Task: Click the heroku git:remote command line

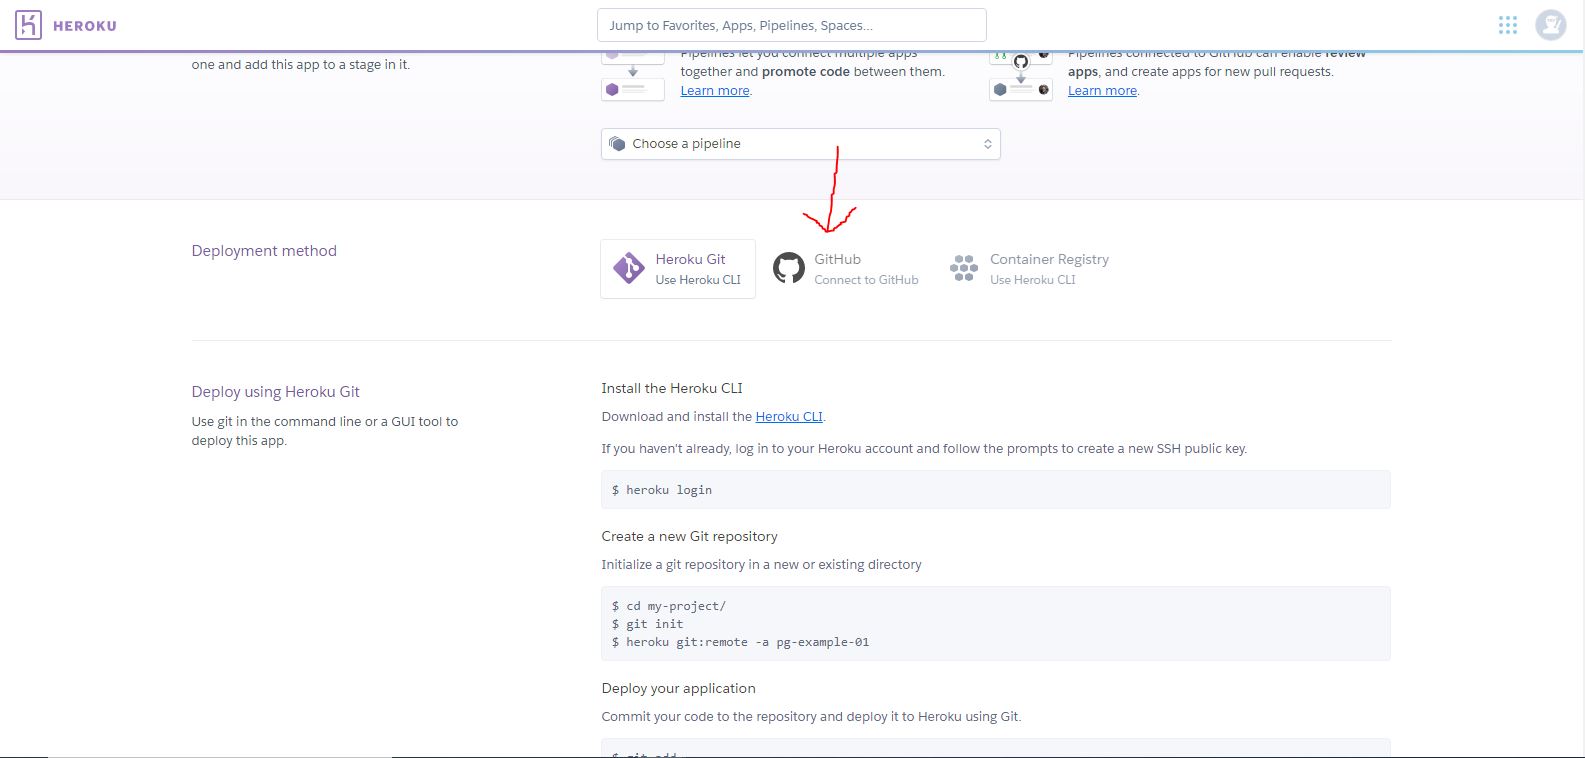Action: pos(740,642)
